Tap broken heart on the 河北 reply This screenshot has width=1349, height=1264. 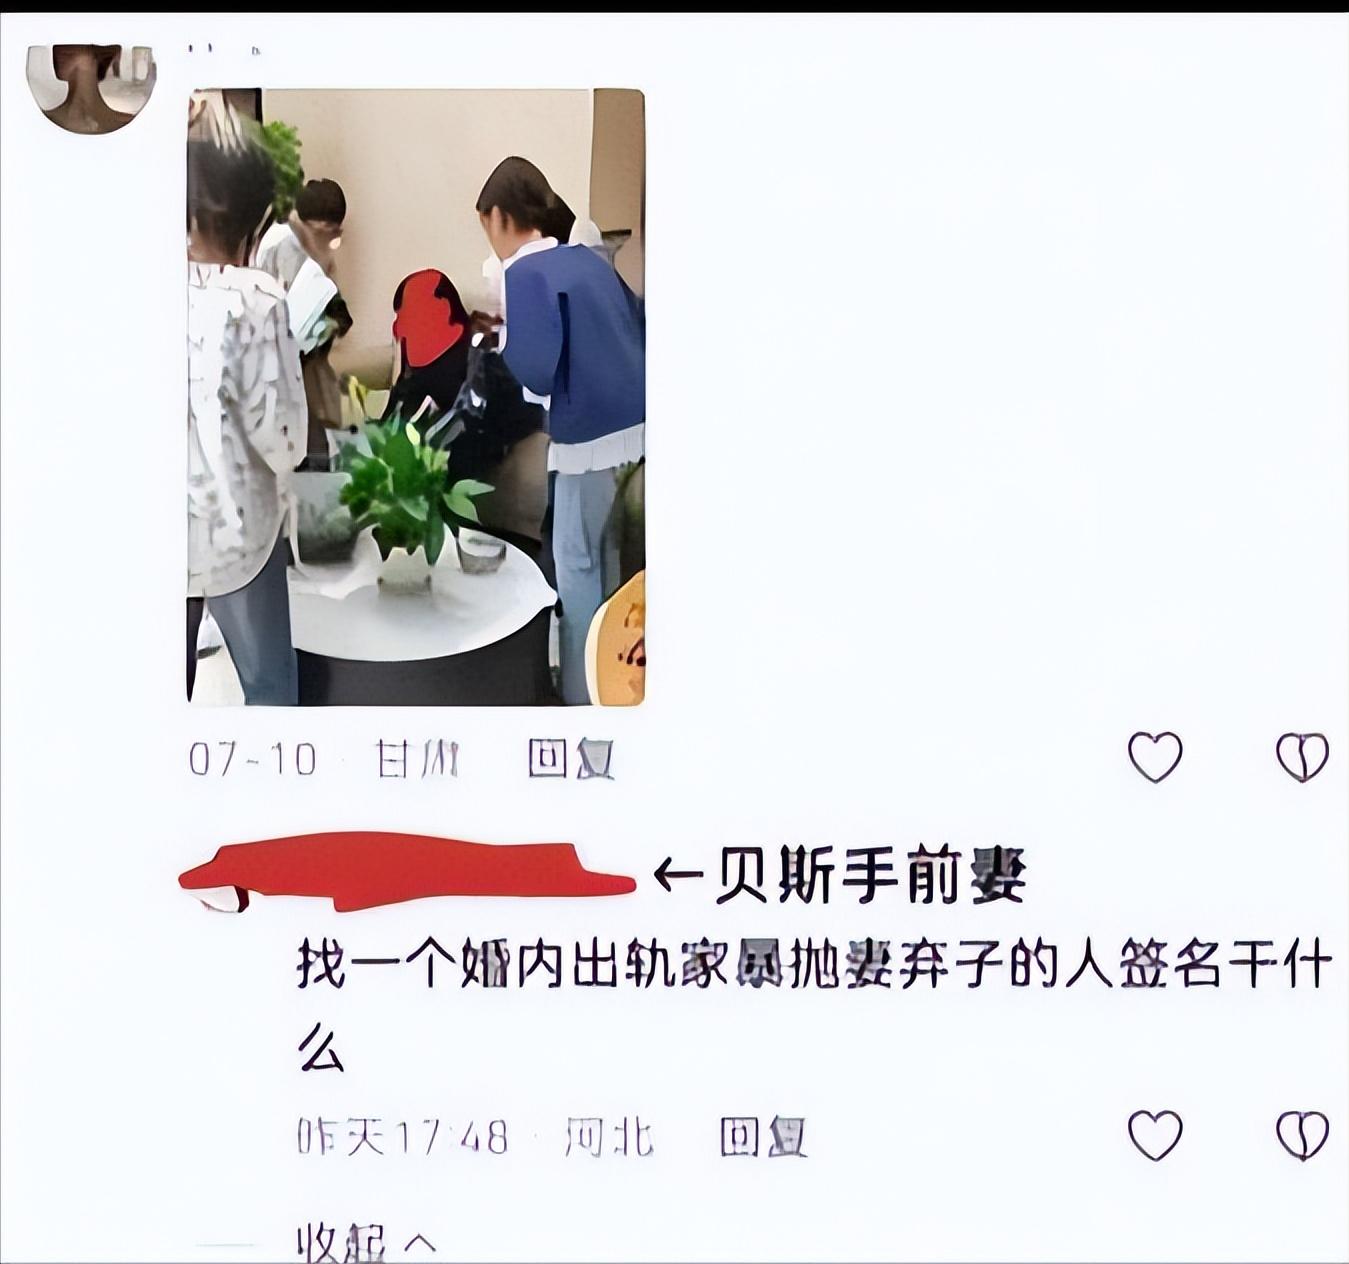point(1302,1135)
